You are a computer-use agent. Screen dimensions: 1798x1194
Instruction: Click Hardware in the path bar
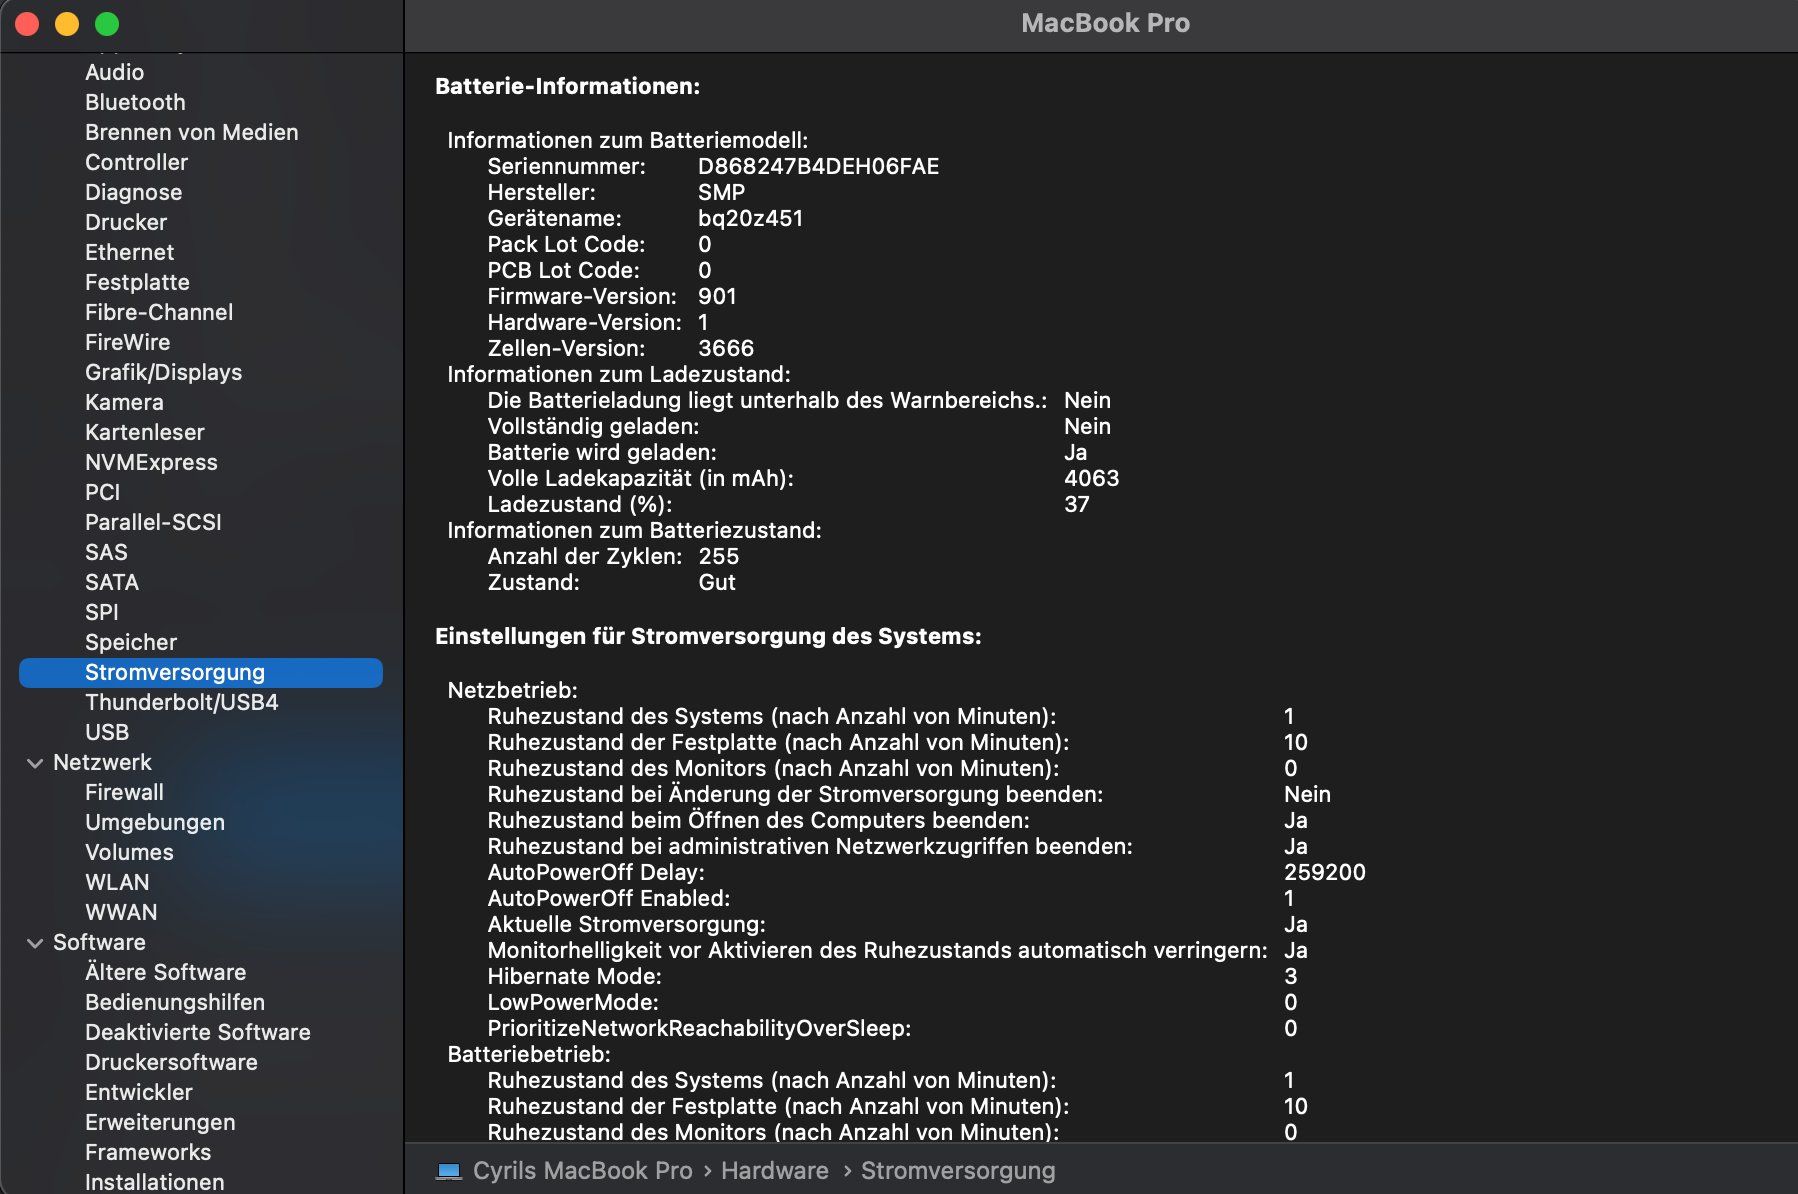(x=775, y=1171)
